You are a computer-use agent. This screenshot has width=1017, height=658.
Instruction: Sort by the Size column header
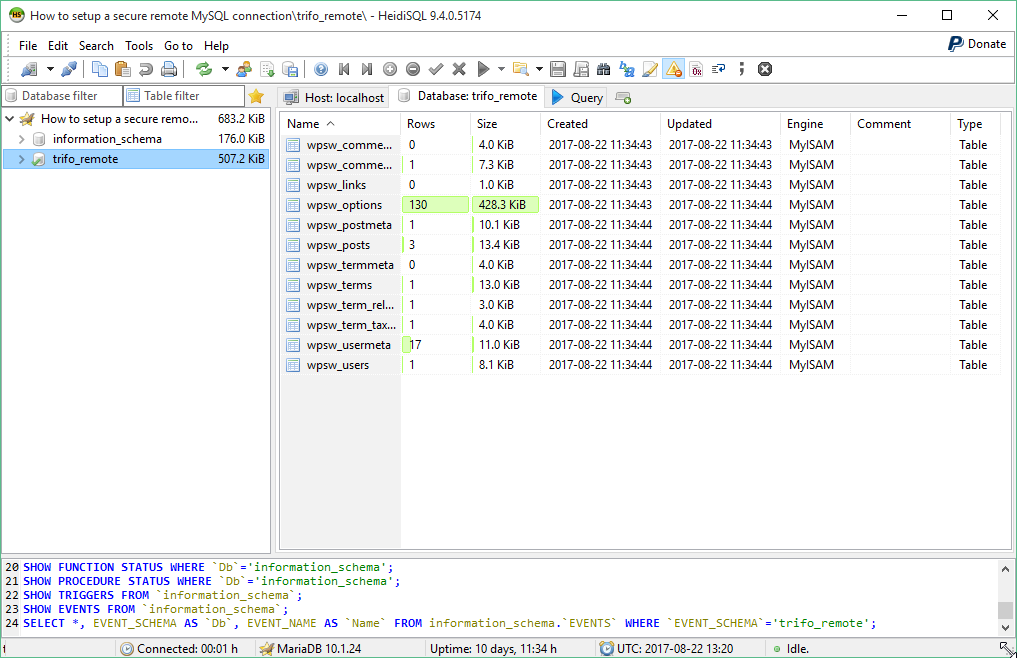[x=505, y=124]
